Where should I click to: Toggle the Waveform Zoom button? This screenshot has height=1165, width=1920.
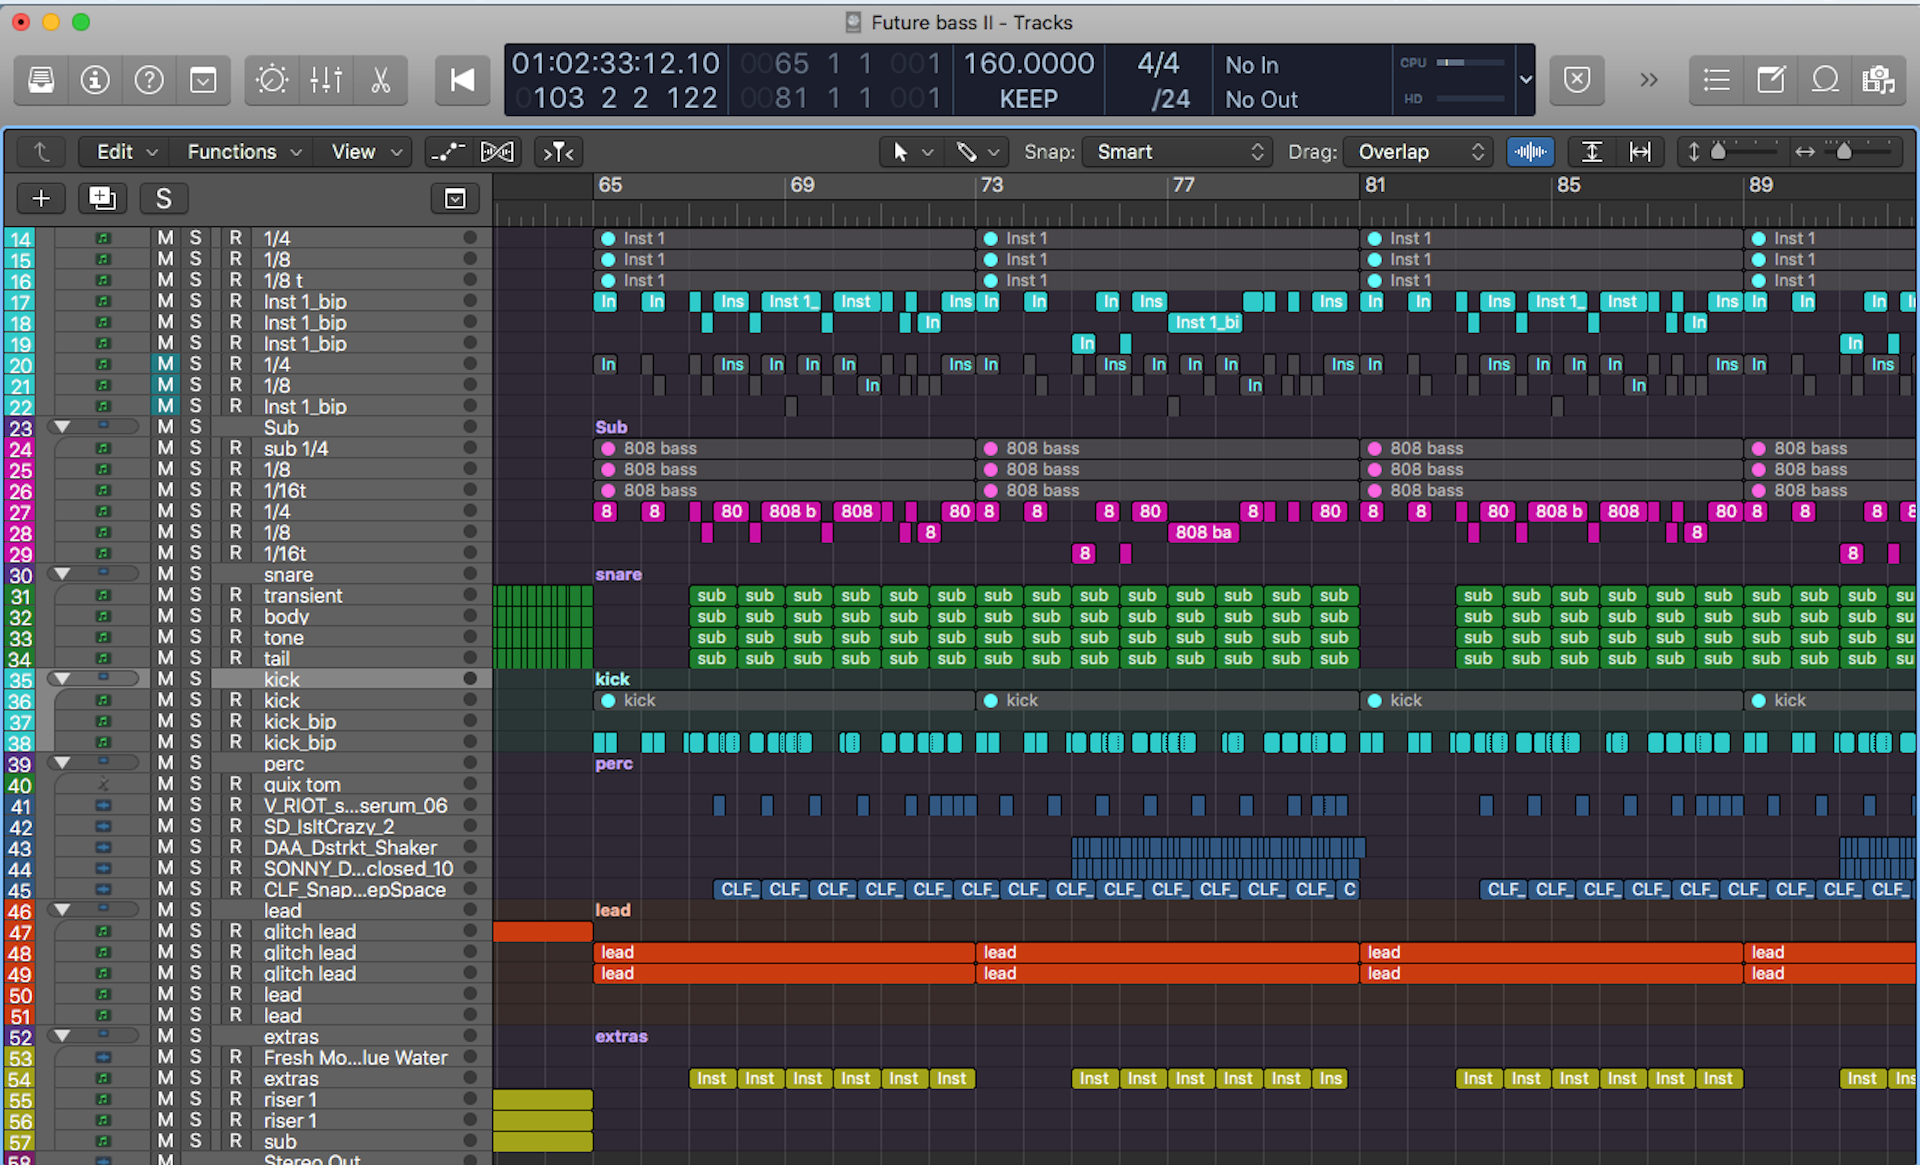pyautogui.click(x=1530, y=152)
